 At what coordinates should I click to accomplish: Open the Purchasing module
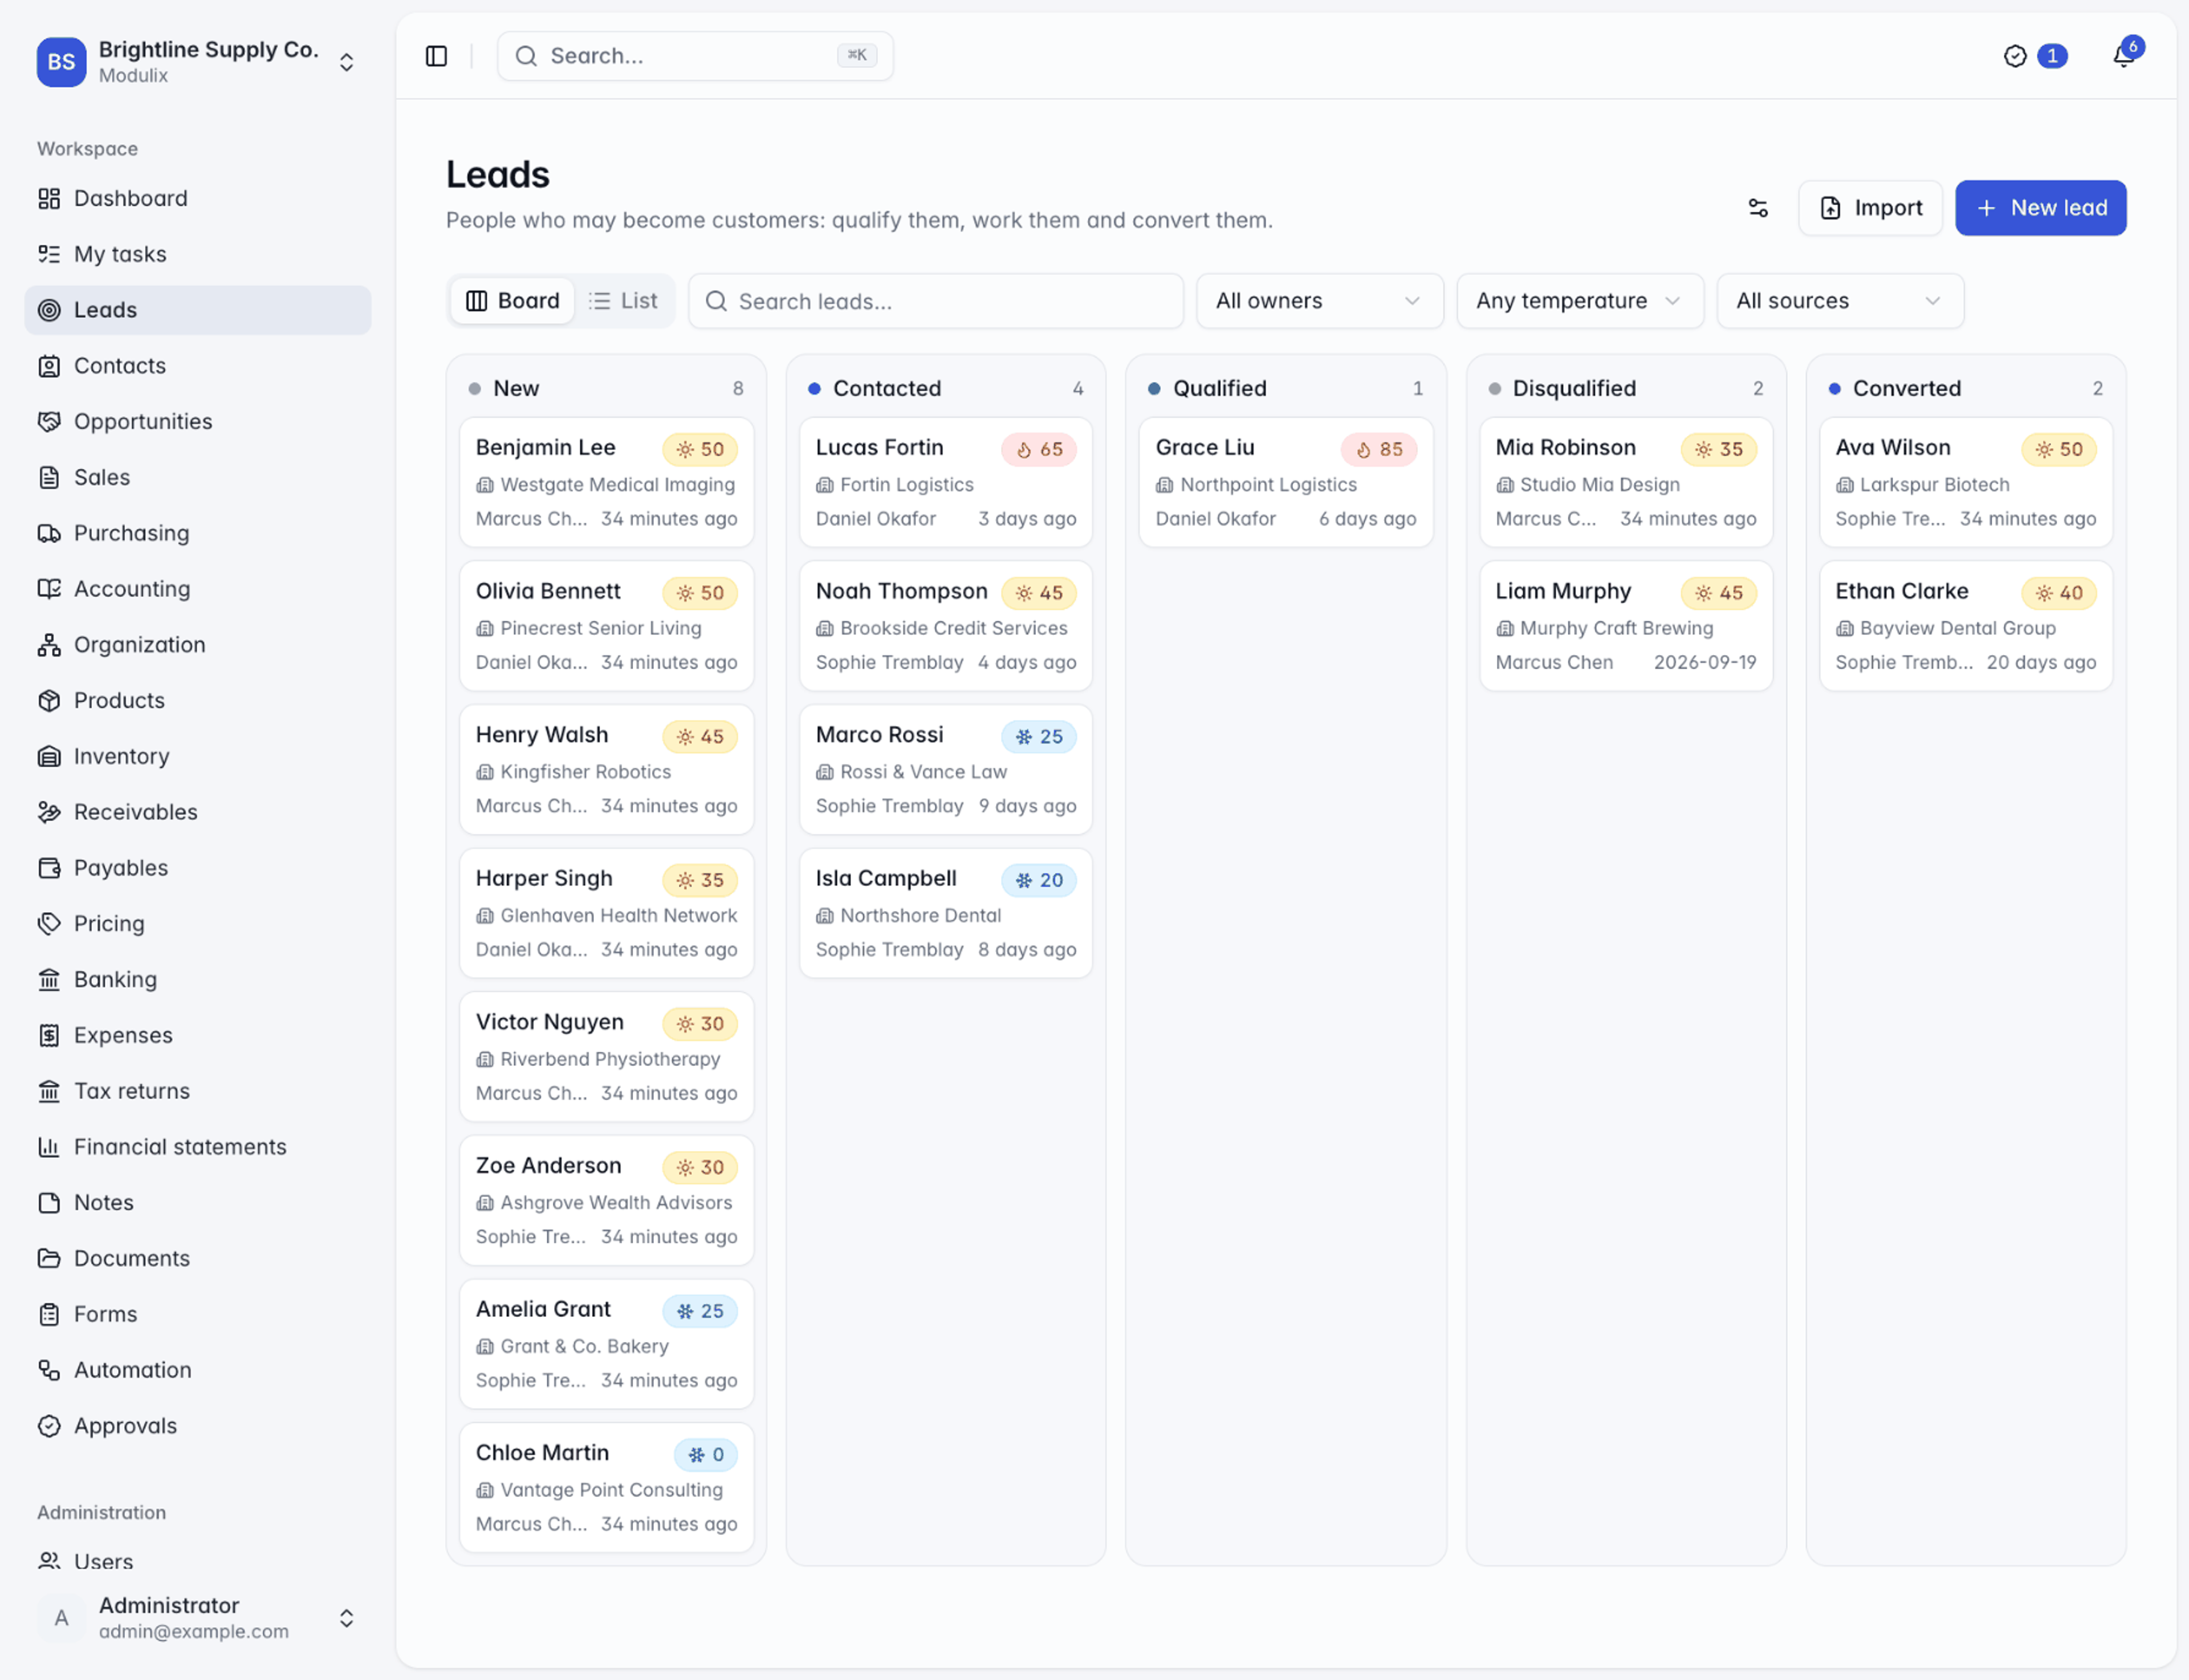[198, 533]
